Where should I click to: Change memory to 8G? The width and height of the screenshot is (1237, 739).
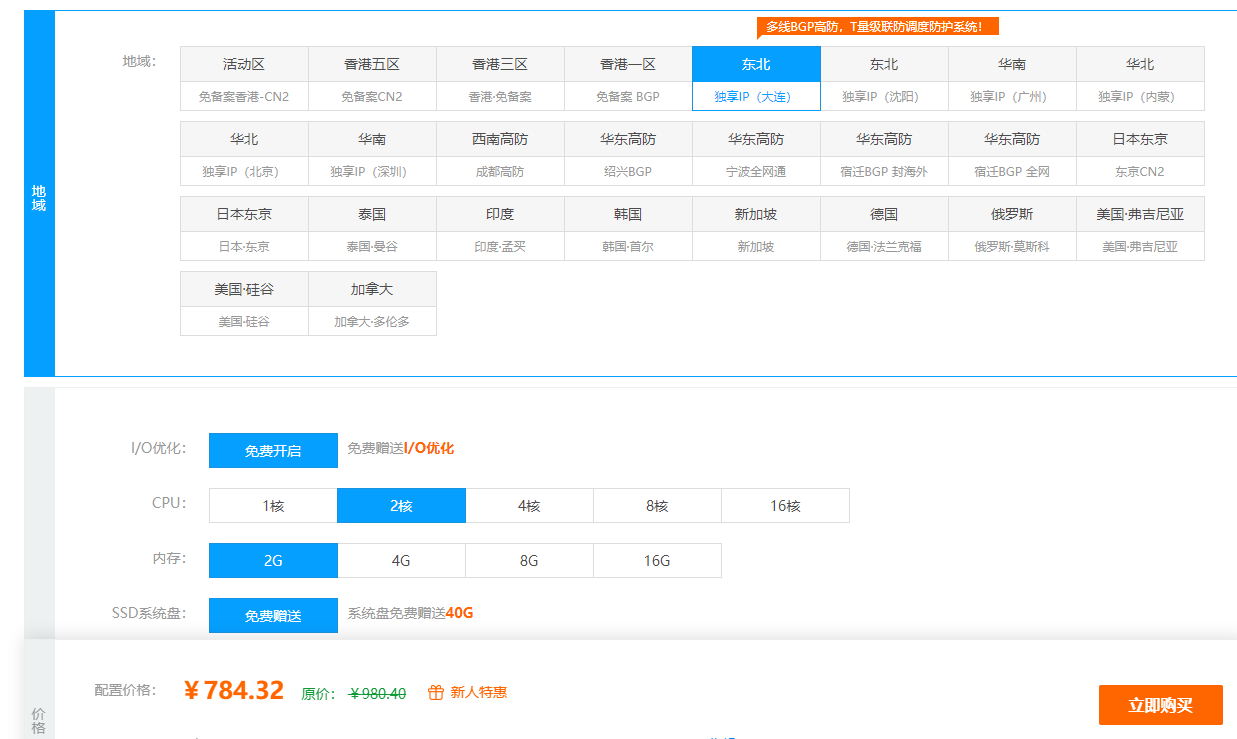tap(529, 560)
